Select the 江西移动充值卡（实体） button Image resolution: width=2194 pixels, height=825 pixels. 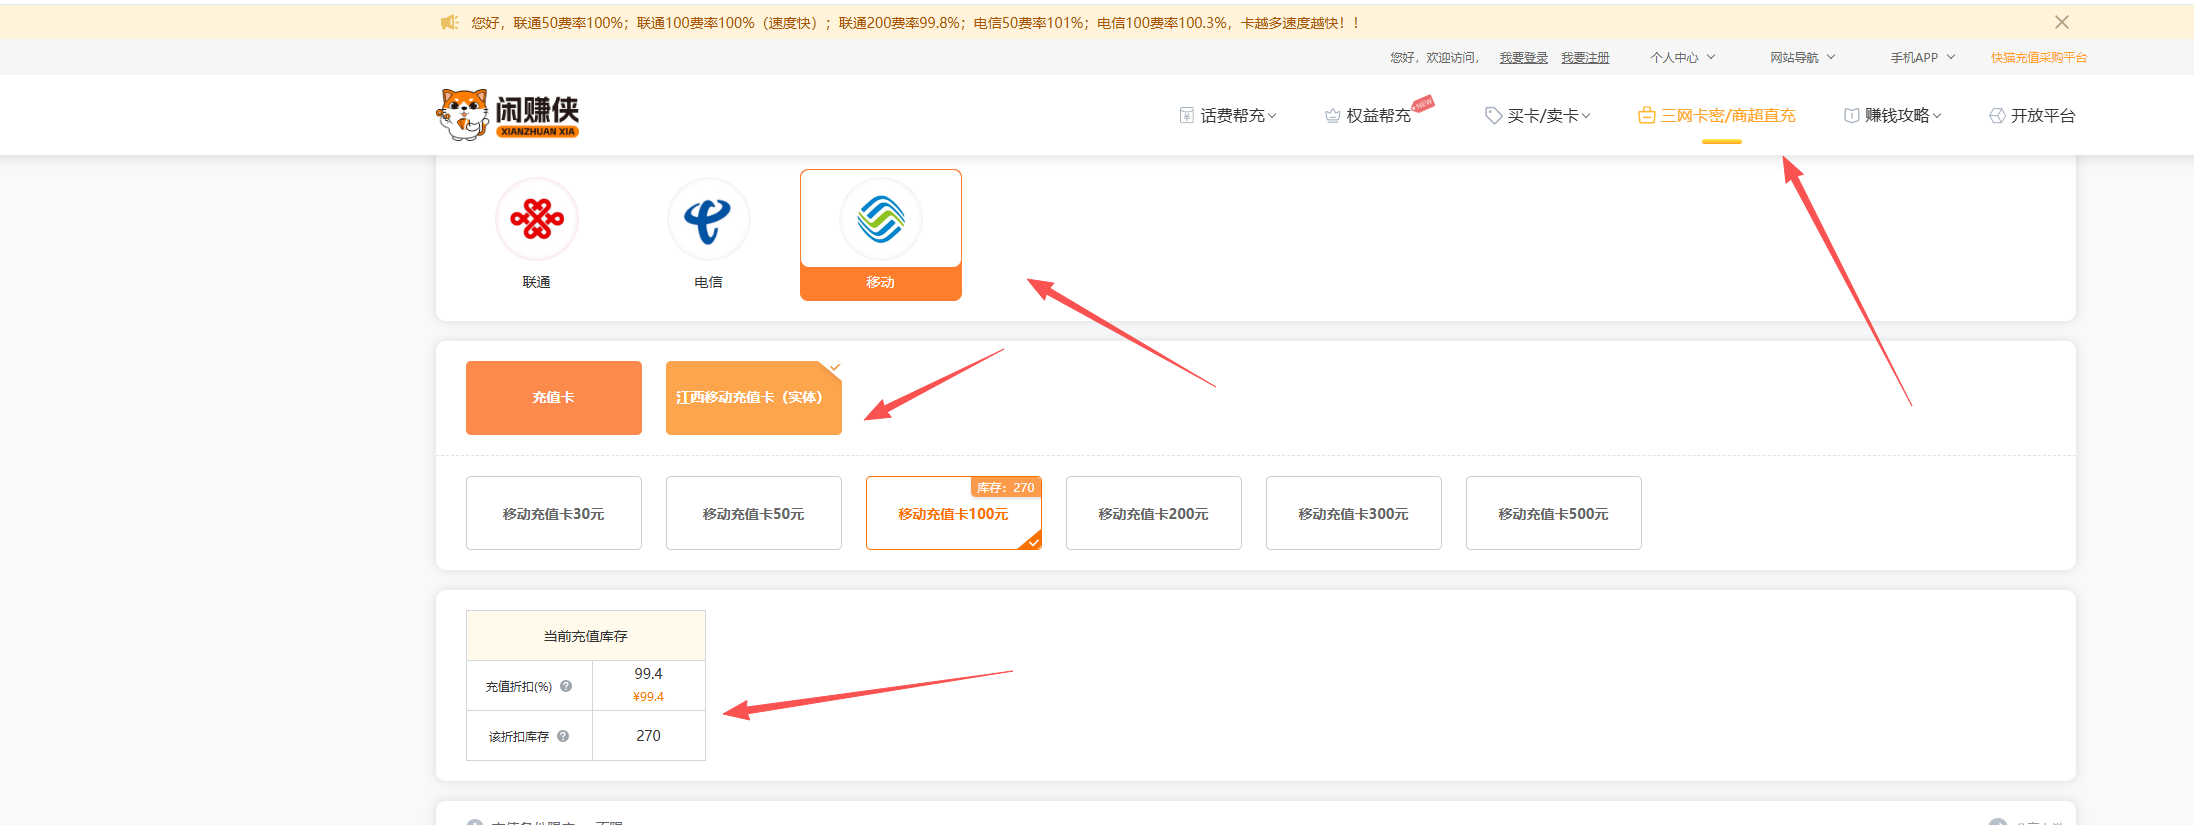point(754,398)
